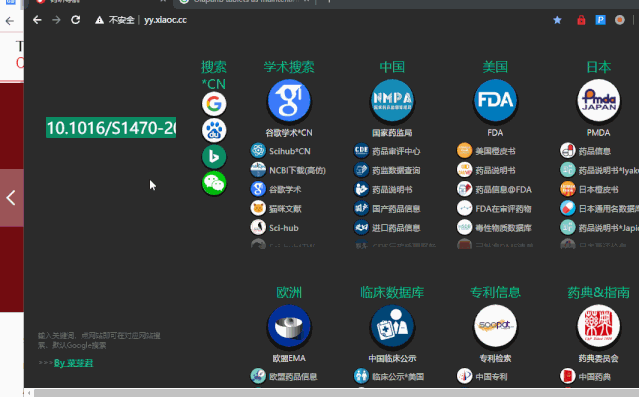Image resolution: width=639 pixels, height=397 pixels.
Task: Open the By 菜菜君 author link
Action: [73, 363]
